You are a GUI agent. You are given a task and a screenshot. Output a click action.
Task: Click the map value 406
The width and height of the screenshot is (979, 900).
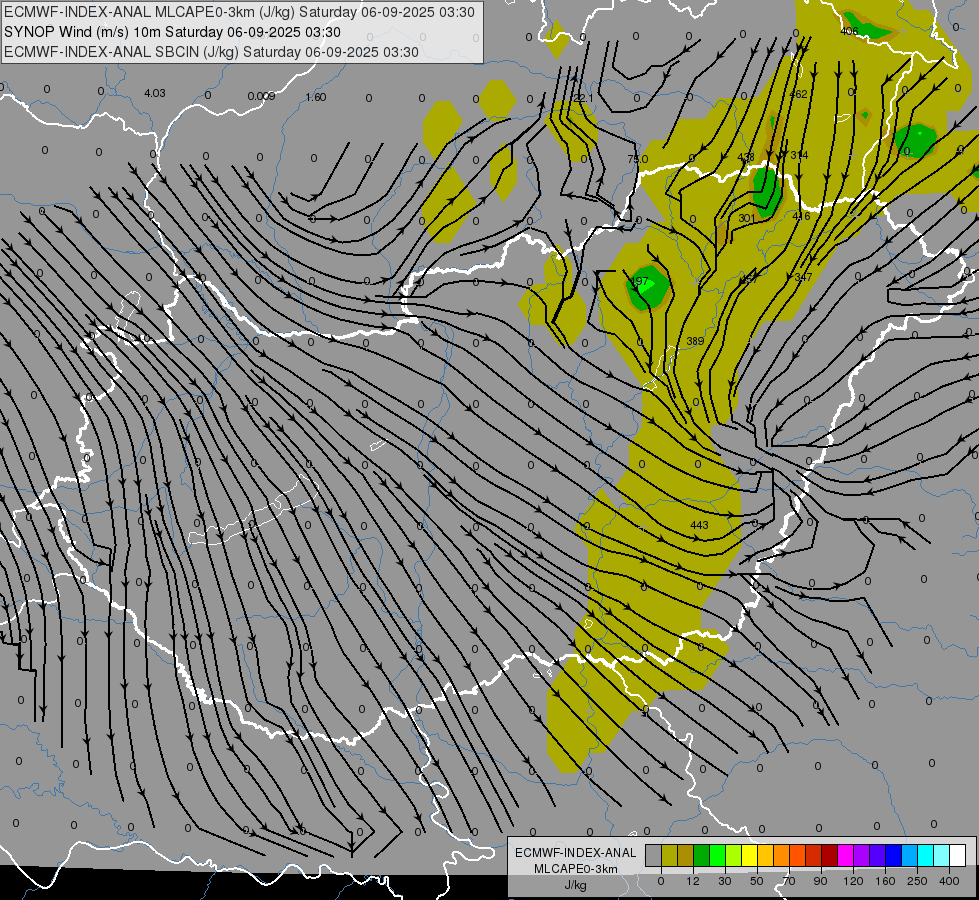pyautogui.click(x=849, y=31)
